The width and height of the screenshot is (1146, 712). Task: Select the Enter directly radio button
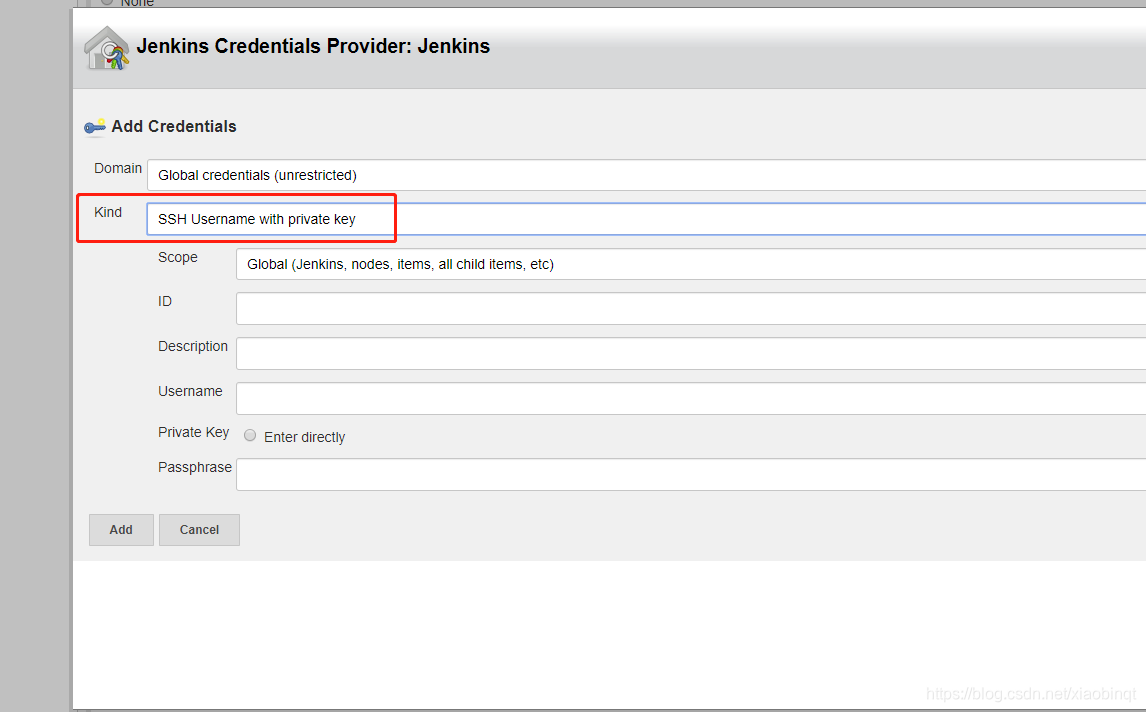[x=250, y=436]
